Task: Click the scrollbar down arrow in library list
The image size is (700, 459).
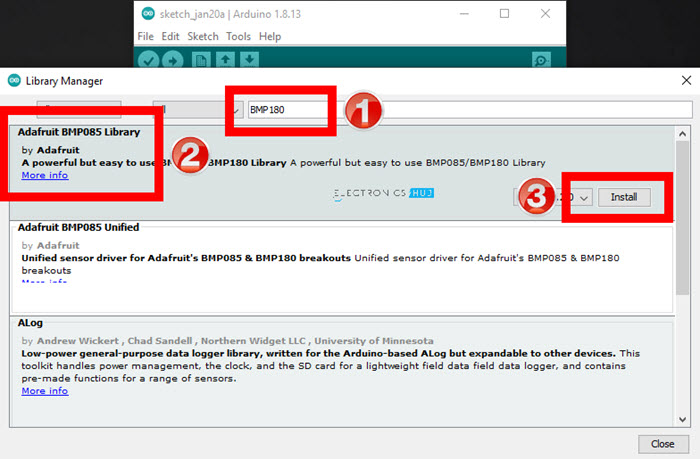Action: 682,419
